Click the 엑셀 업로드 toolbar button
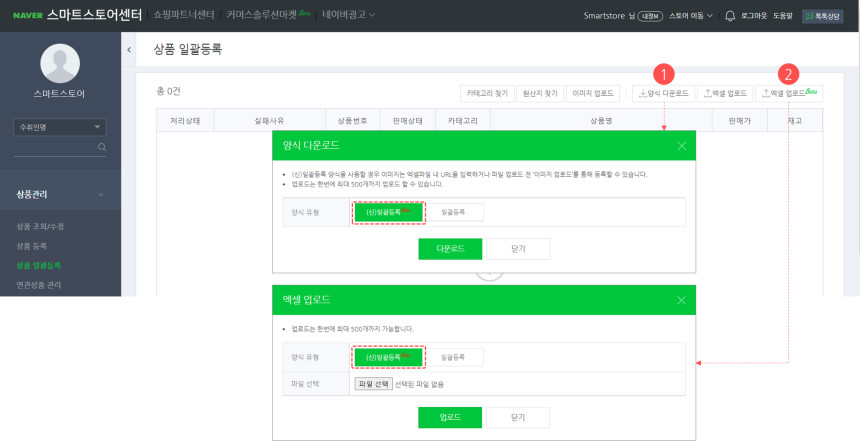860x441 pixels. tap(725, 93)
